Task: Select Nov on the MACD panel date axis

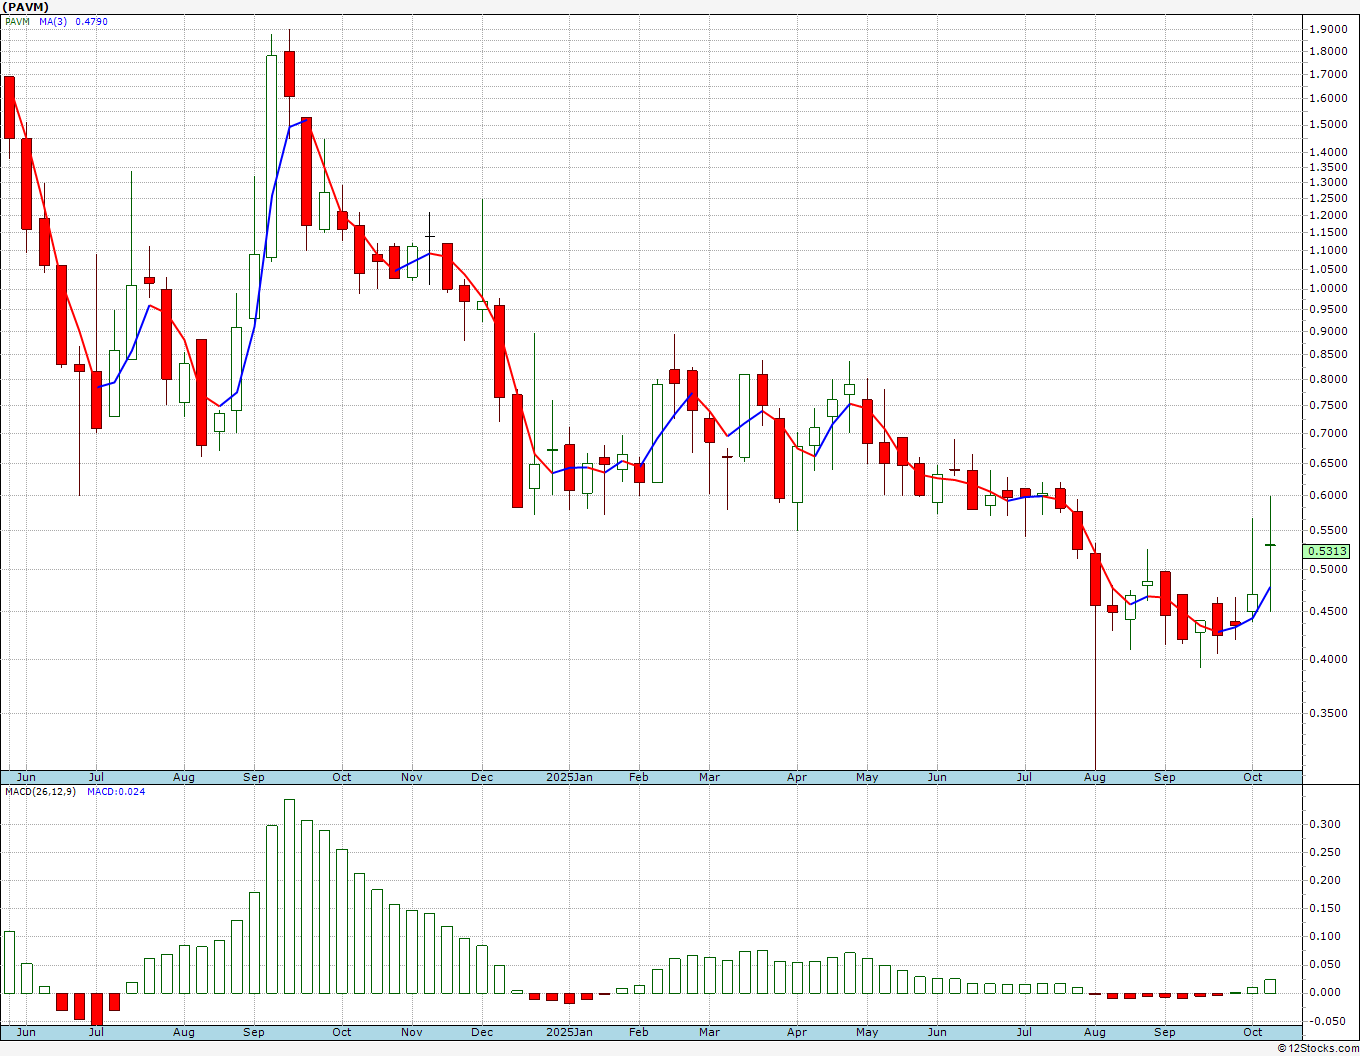Action: tap(411, 1032)
